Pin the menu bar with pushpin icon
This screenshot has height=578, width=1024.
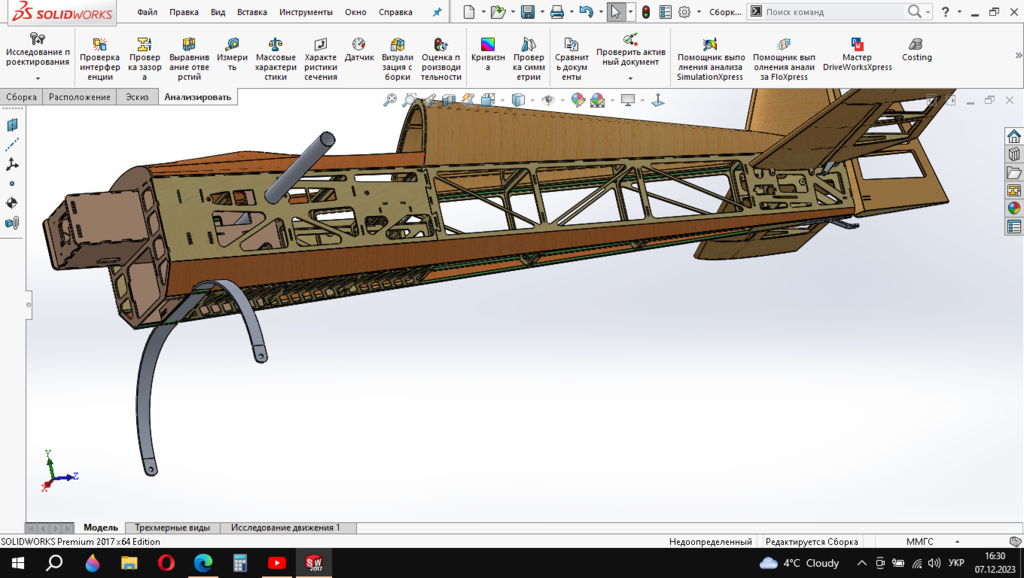tap(436, 12)
